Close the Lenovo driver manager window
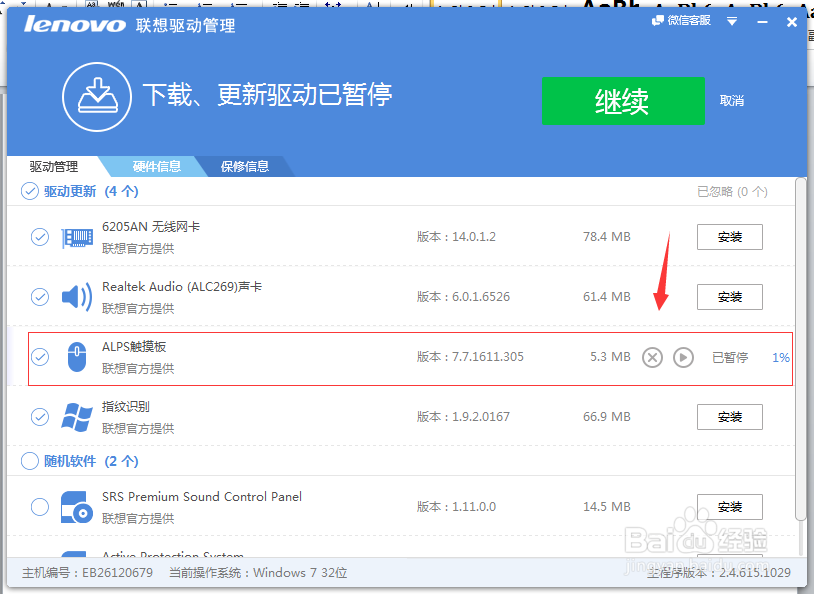The height and width of the screenshot is (594, 814). coord(792,22)
